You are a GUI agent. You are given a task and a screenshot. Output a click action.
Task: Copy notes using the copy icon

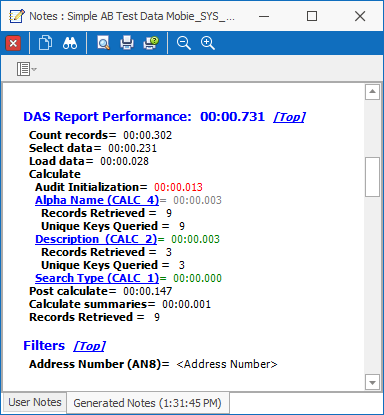point(45,43)
